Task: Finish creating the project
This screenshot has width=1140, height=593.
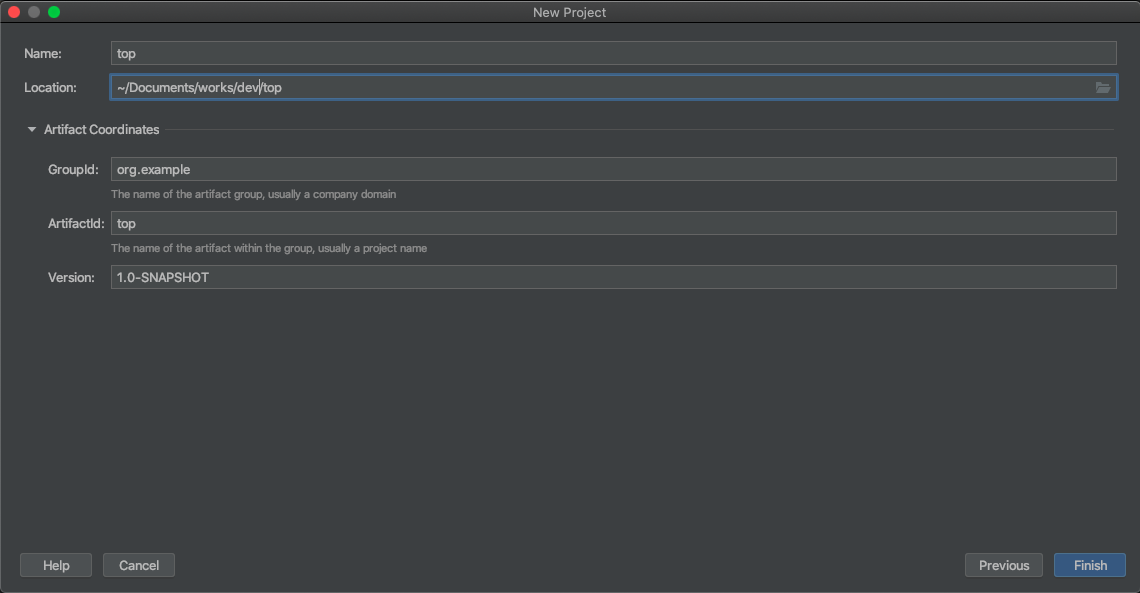Action: pyautogui.click(x=1090, y=565)
